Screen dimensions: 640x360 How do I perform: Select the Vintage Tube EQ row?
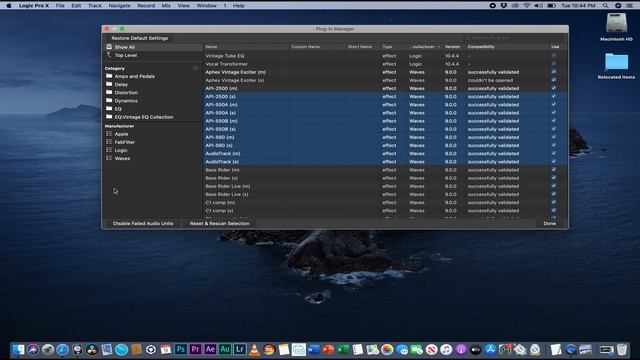385,56
